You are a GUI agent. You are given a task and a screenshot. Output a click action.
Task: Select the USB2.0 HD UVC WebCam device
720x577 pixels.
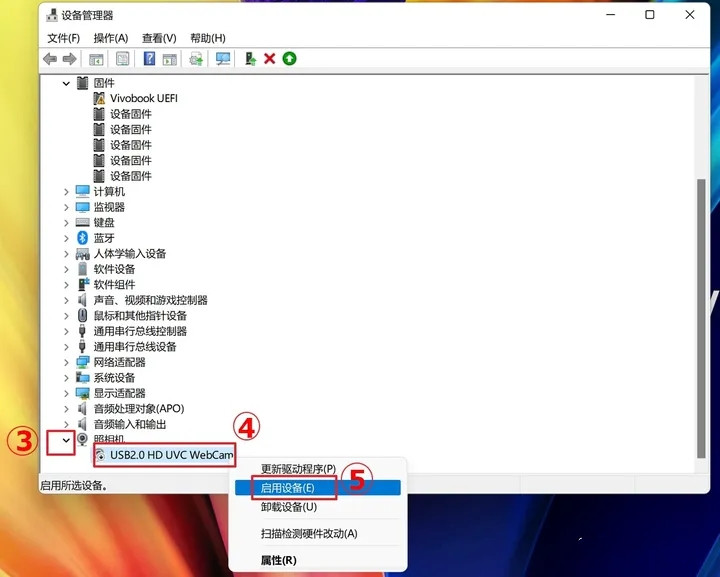(170, 456)
